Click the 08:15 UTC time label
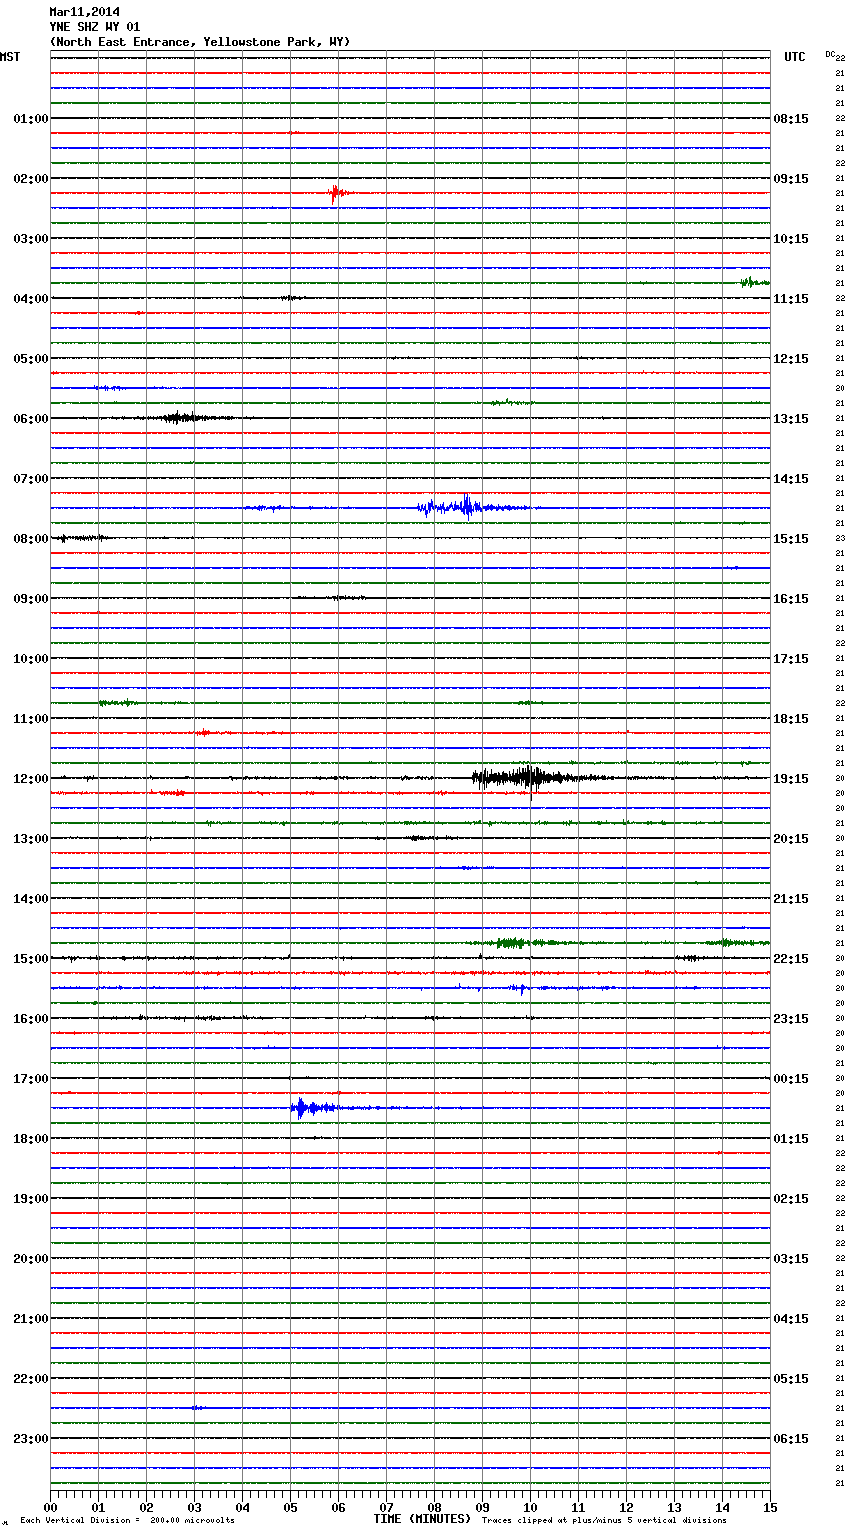 (x=791, y=118)
